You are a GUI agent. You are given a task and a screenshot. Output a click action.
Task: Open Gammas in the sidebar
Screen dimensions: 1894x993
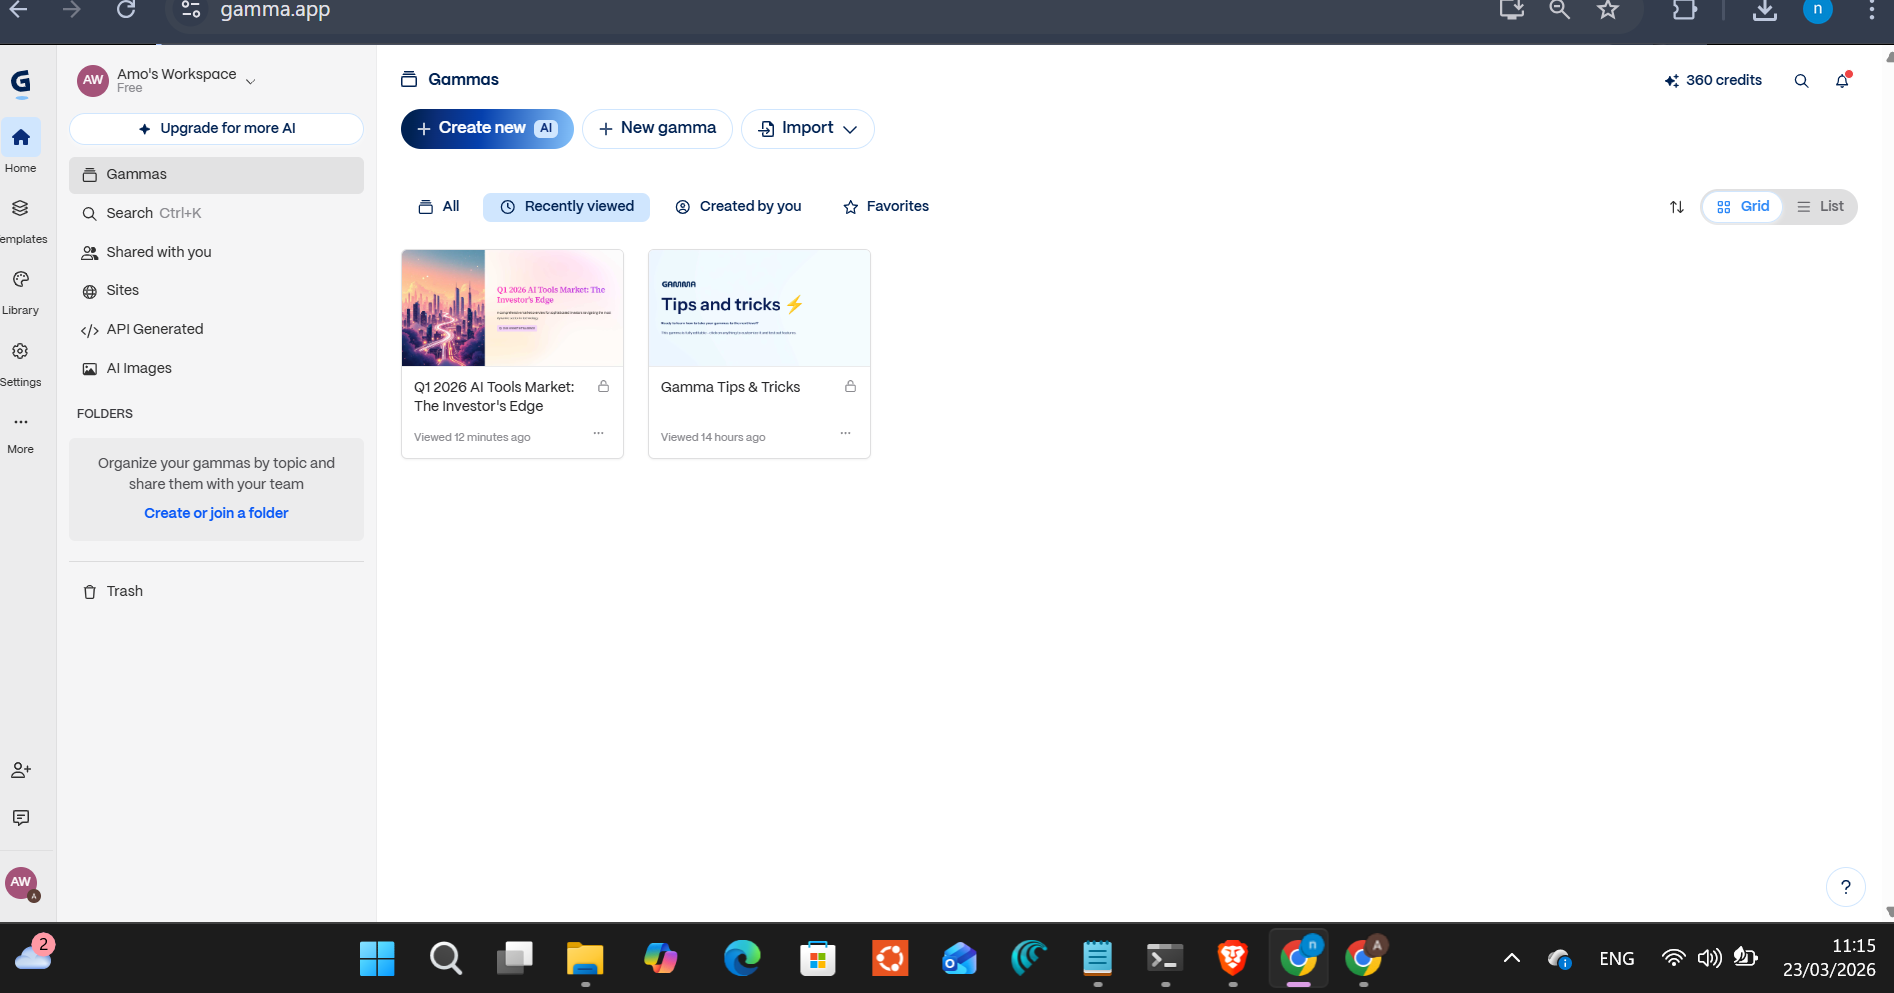[x=216, y=175]
